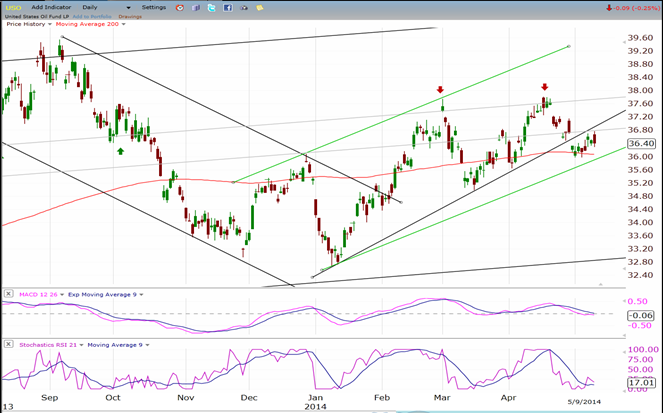Open the Stochastics RSI 21 dropdown

(x=81, y=345)
